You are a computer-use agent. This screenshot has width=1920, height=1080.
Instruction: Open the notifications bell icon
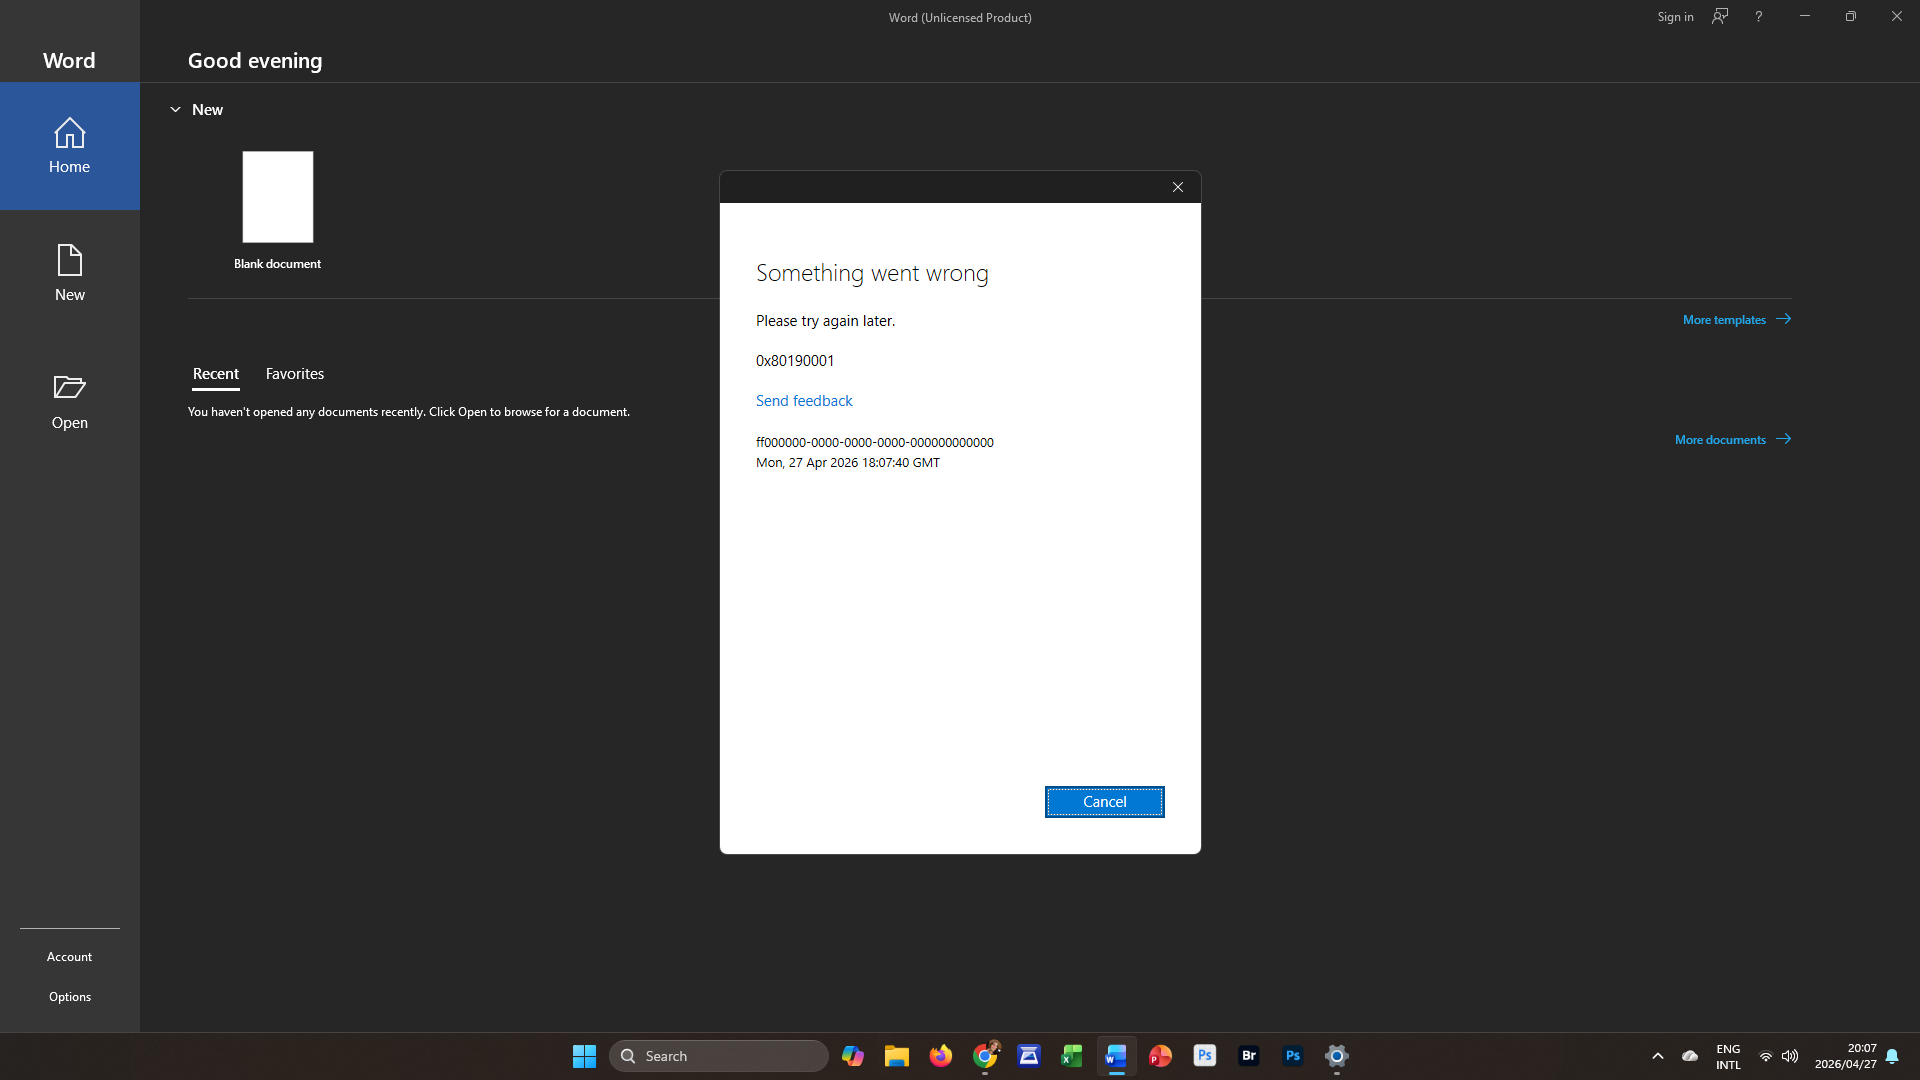(x=1892, y=1056)
